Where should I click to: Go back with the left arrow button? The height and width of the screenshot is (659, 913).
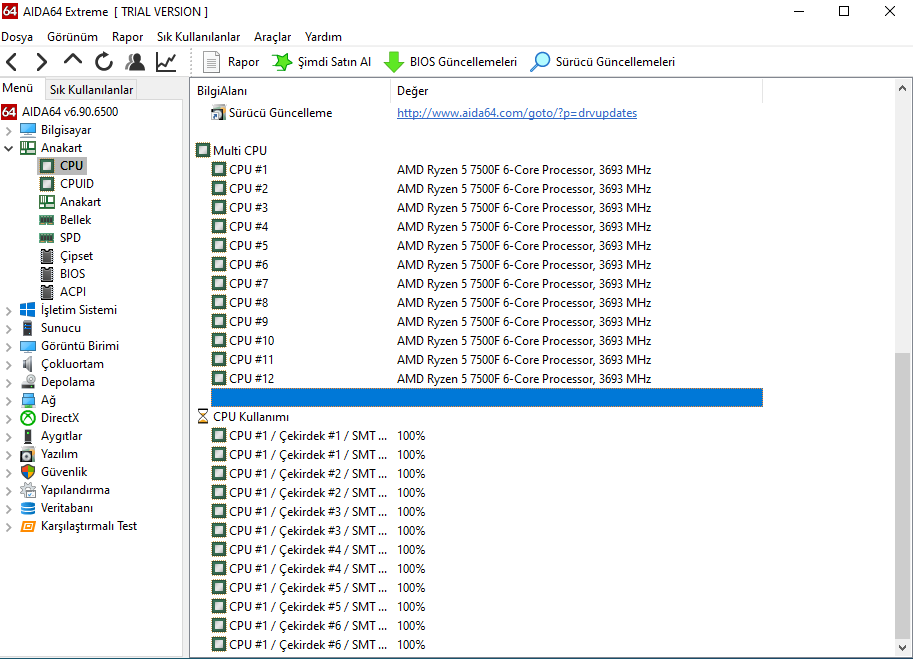[x=12, y=62]
